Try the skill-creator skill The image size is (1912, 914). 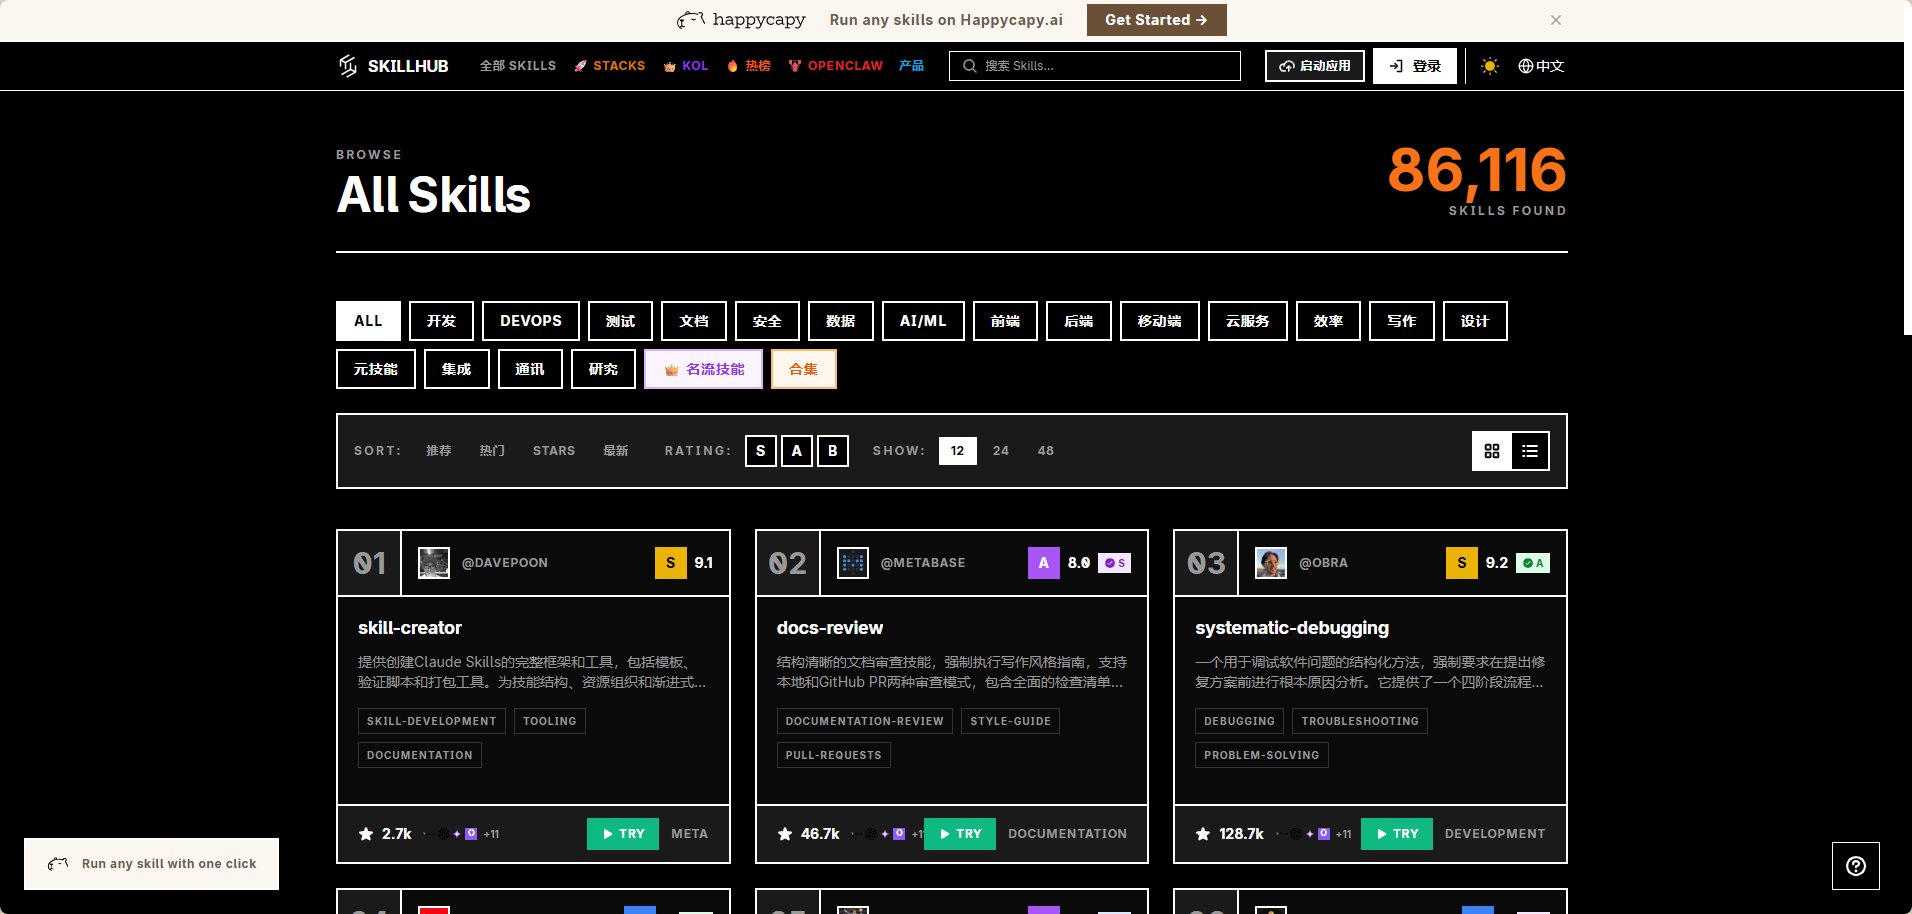tap(623, 834)
